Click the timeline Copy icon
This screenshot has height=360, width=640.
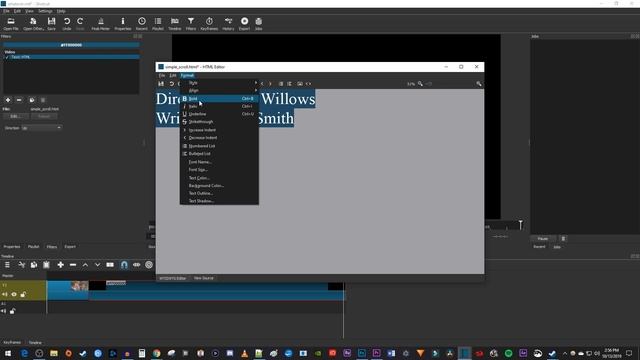(x=34, y=265)
